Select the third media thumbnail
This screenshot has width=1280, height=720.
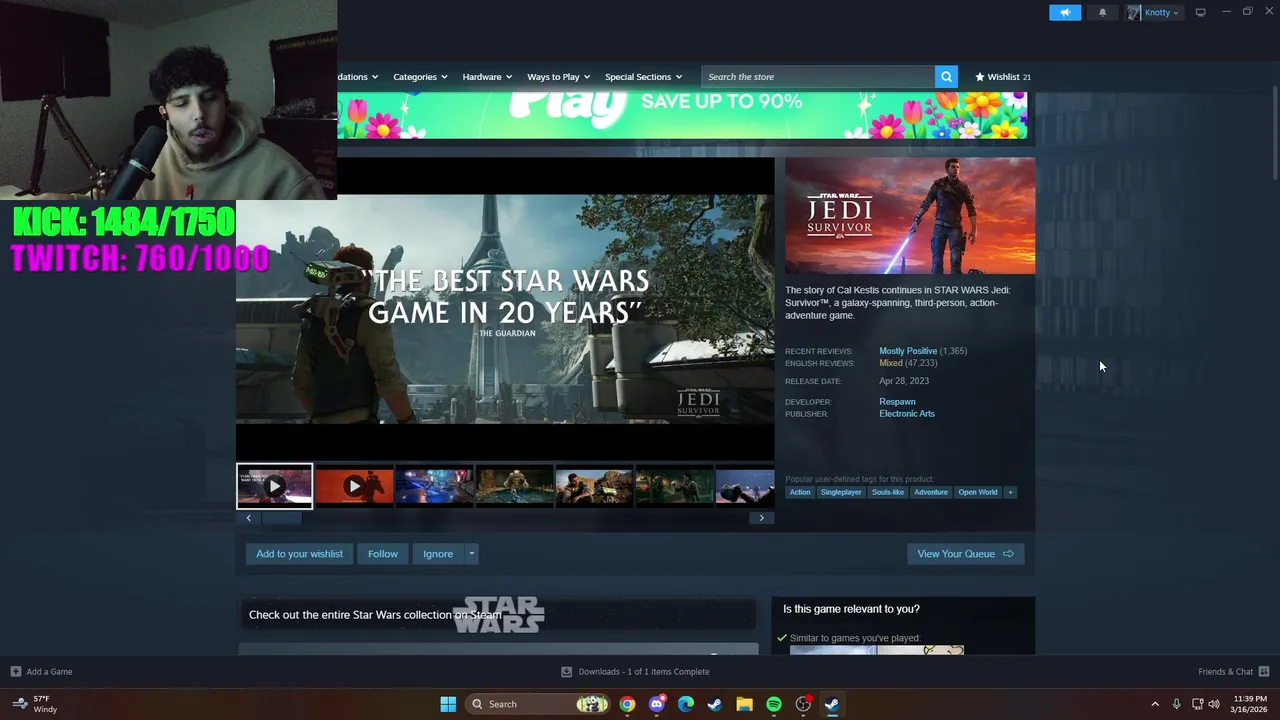[434, 486]
